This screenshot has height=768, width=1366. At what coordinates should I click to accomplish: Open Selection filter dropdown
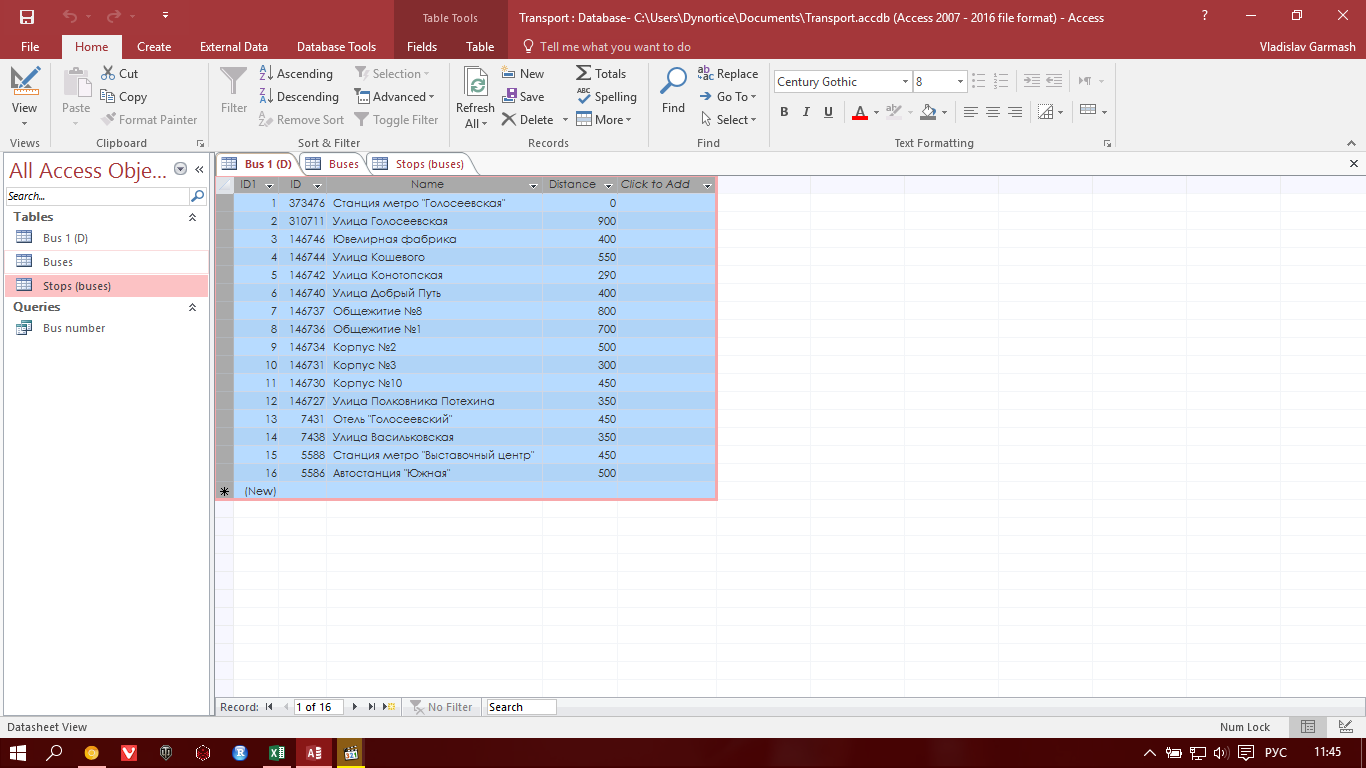coord(392,74)
